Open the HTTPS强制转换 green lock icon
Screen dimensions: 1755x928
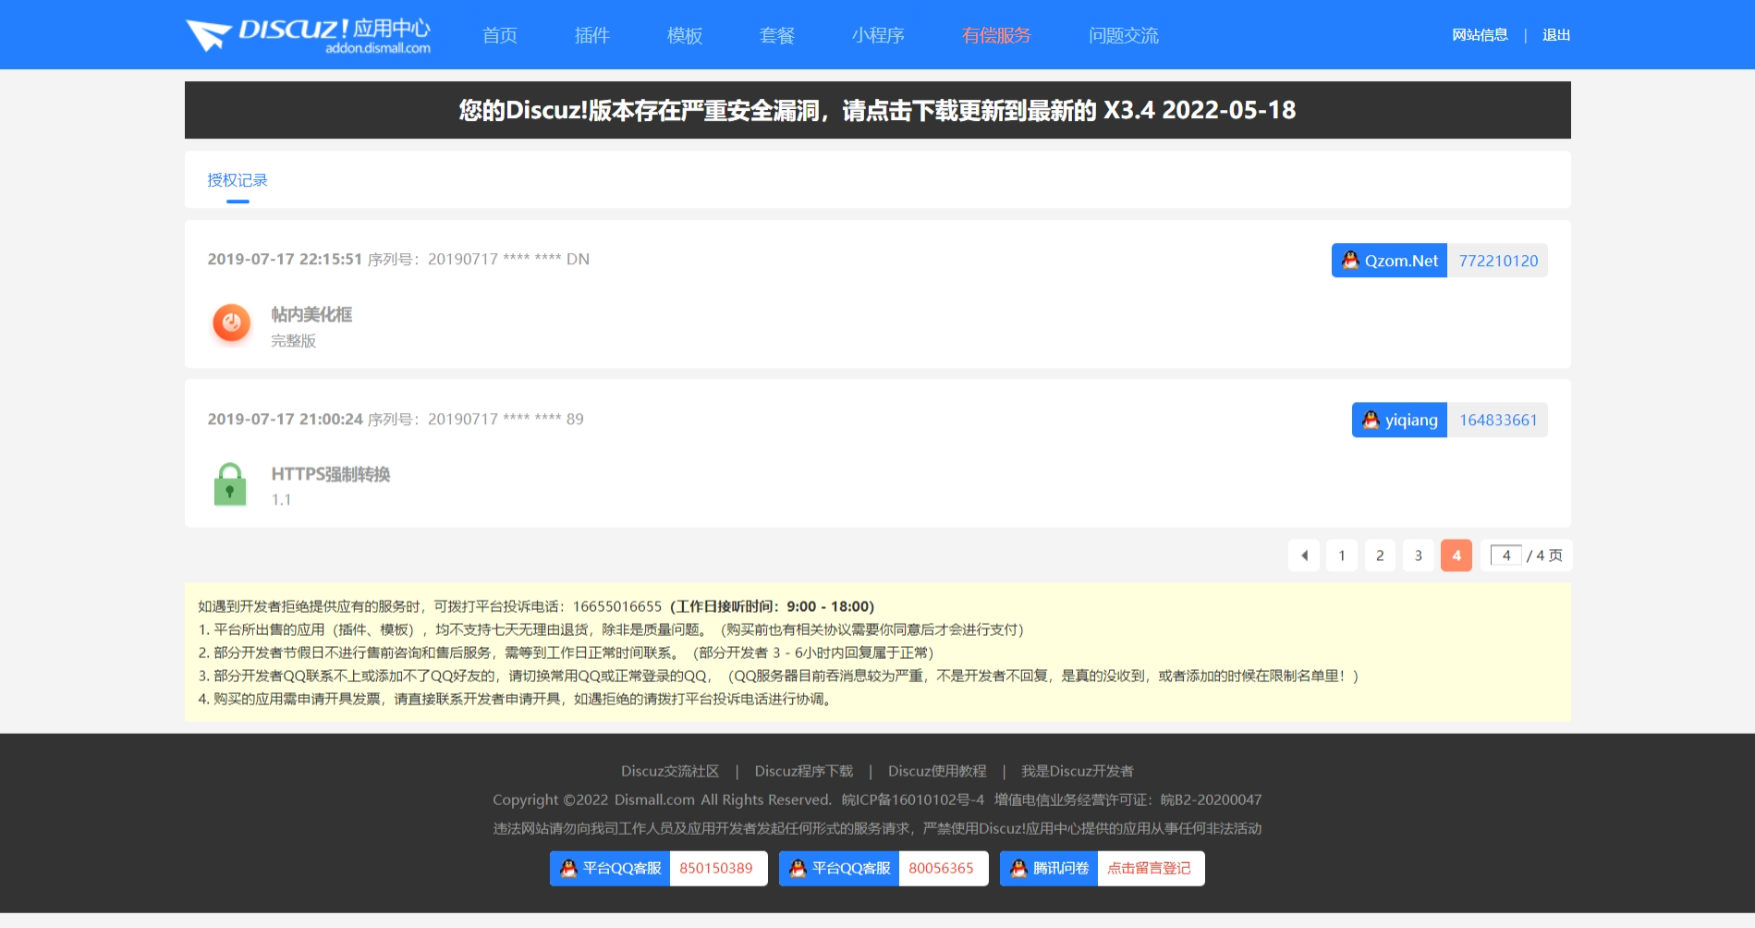point(230,484)
